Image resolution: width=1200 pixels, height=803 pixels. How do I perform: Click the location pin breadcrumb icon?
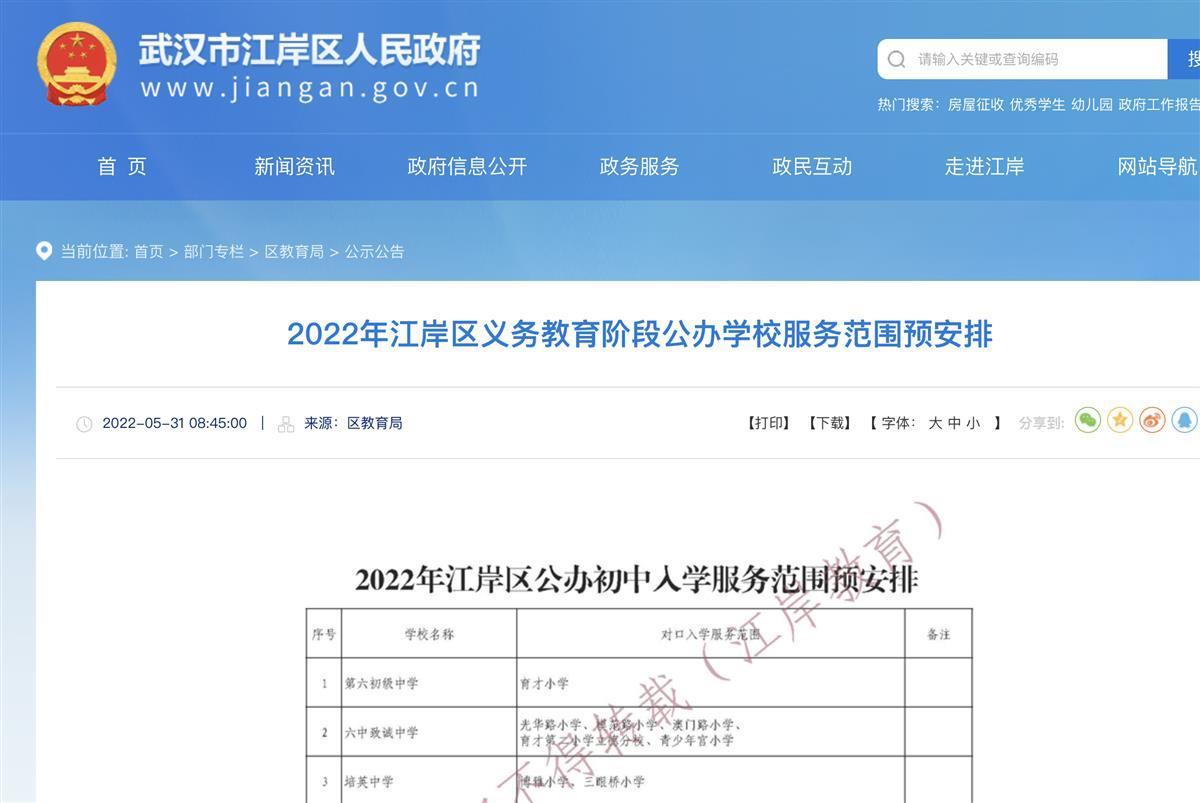tap(44, 251)
